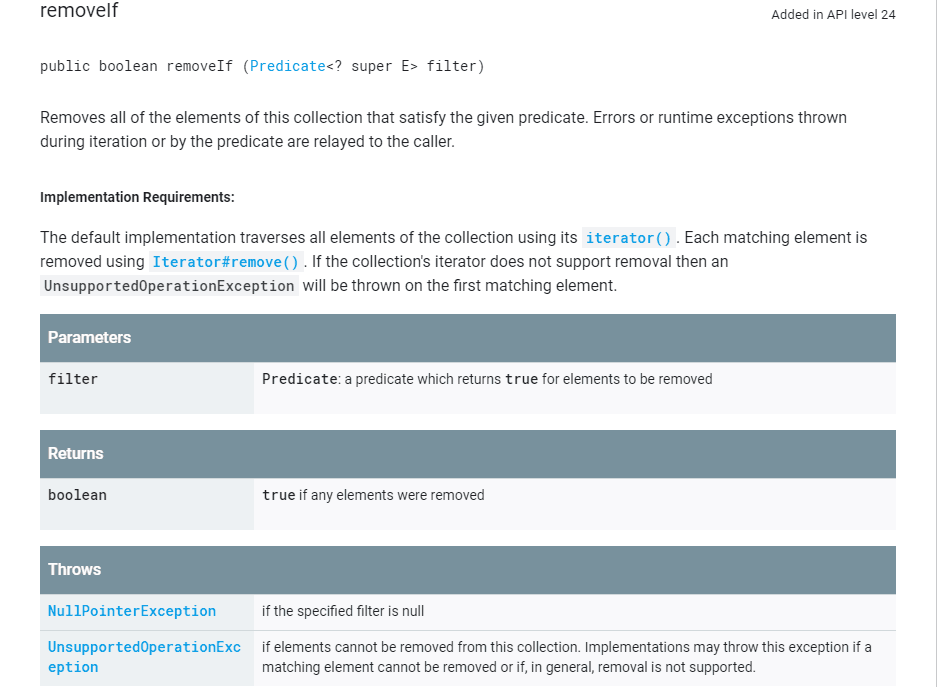Screen dimensions: 937x687
Task: Click the Implementation Requirements heading
Action: [x=137, y=197]
